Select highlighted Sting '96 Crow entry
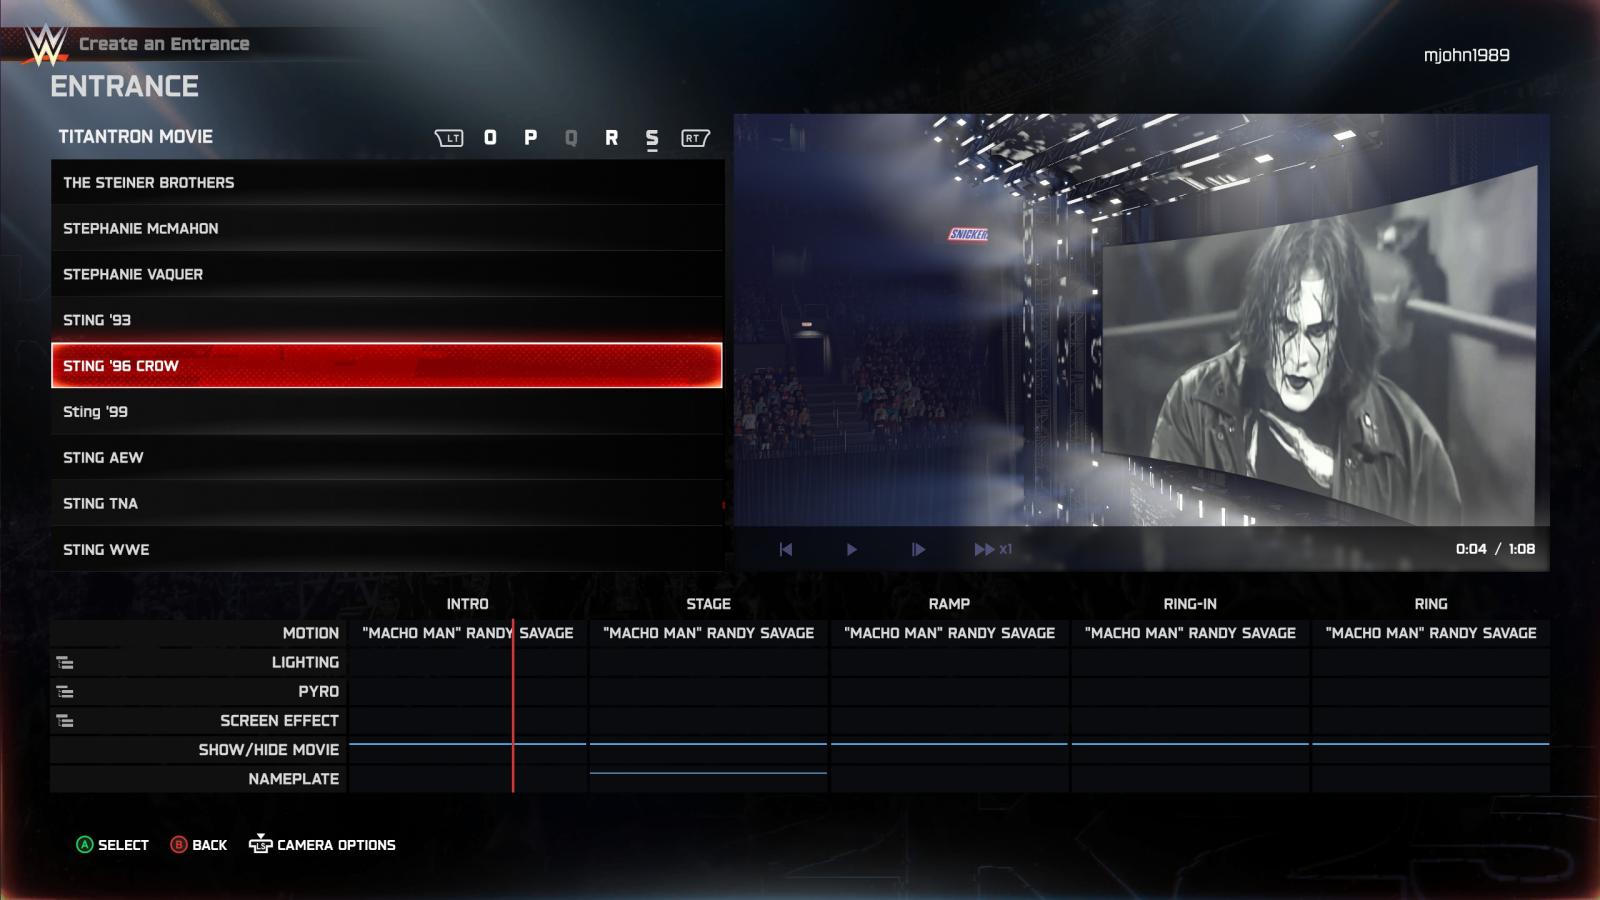The width and height of the screenshot is (1600, 900). click(387, 365)
